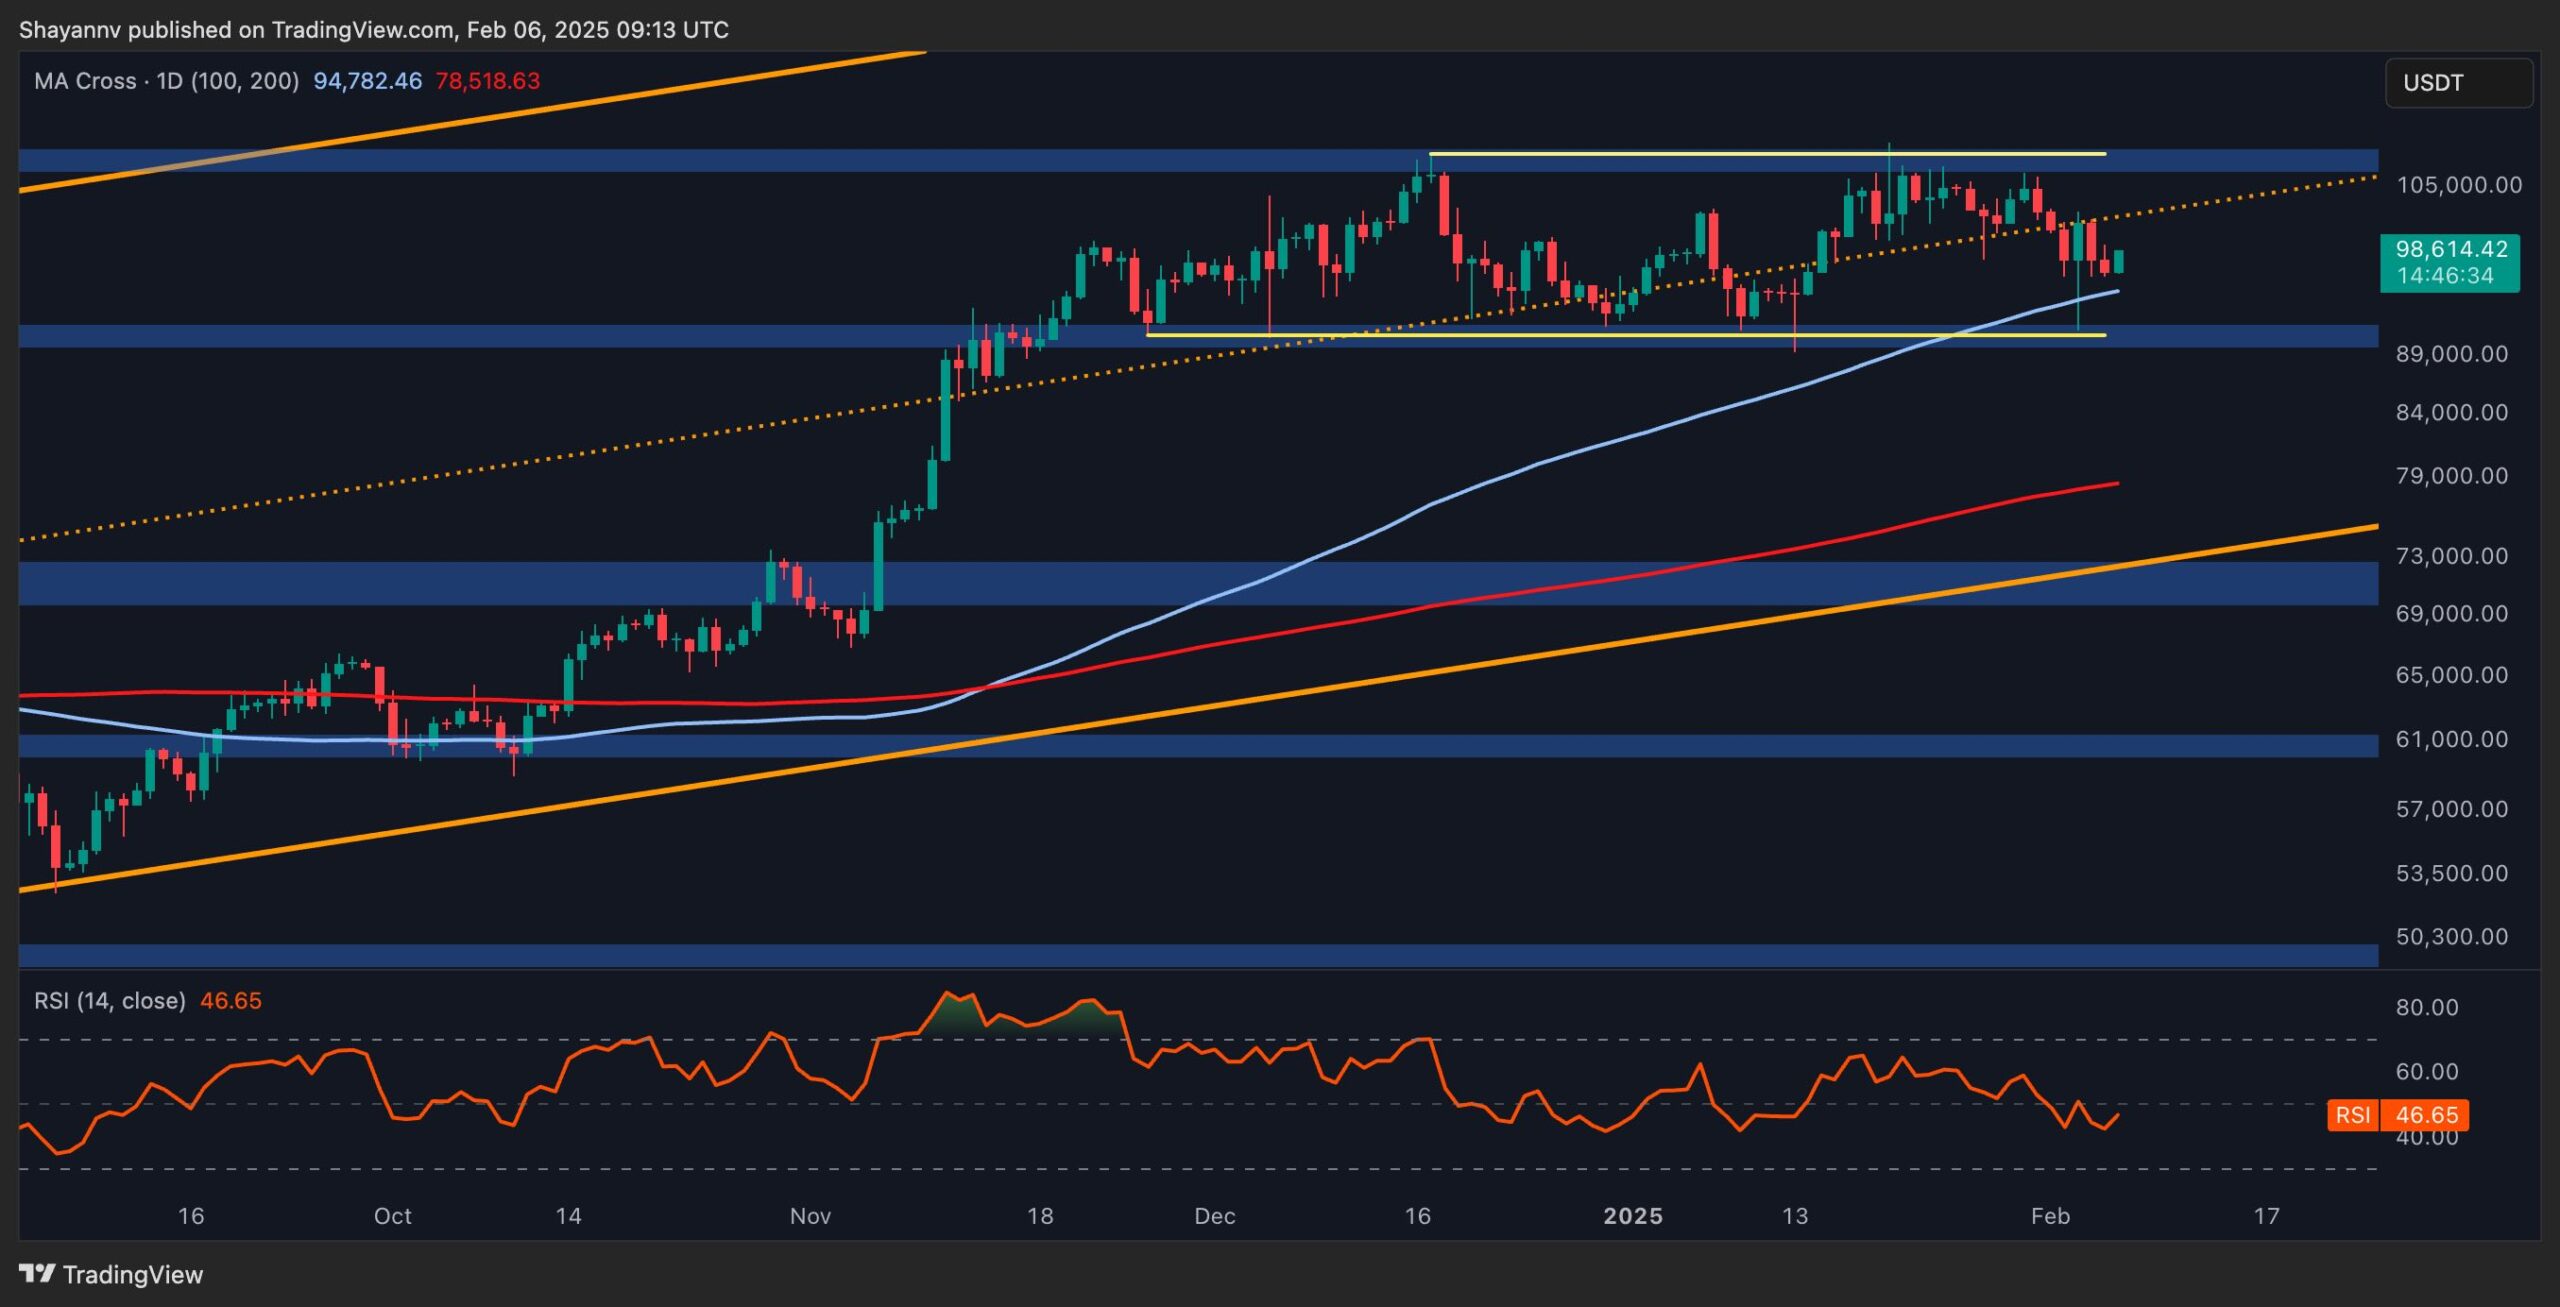Viewport: 2560px width, 1307px height.
Task: Click the published-by Shayannv header text
Action: (x=373, y=30)
